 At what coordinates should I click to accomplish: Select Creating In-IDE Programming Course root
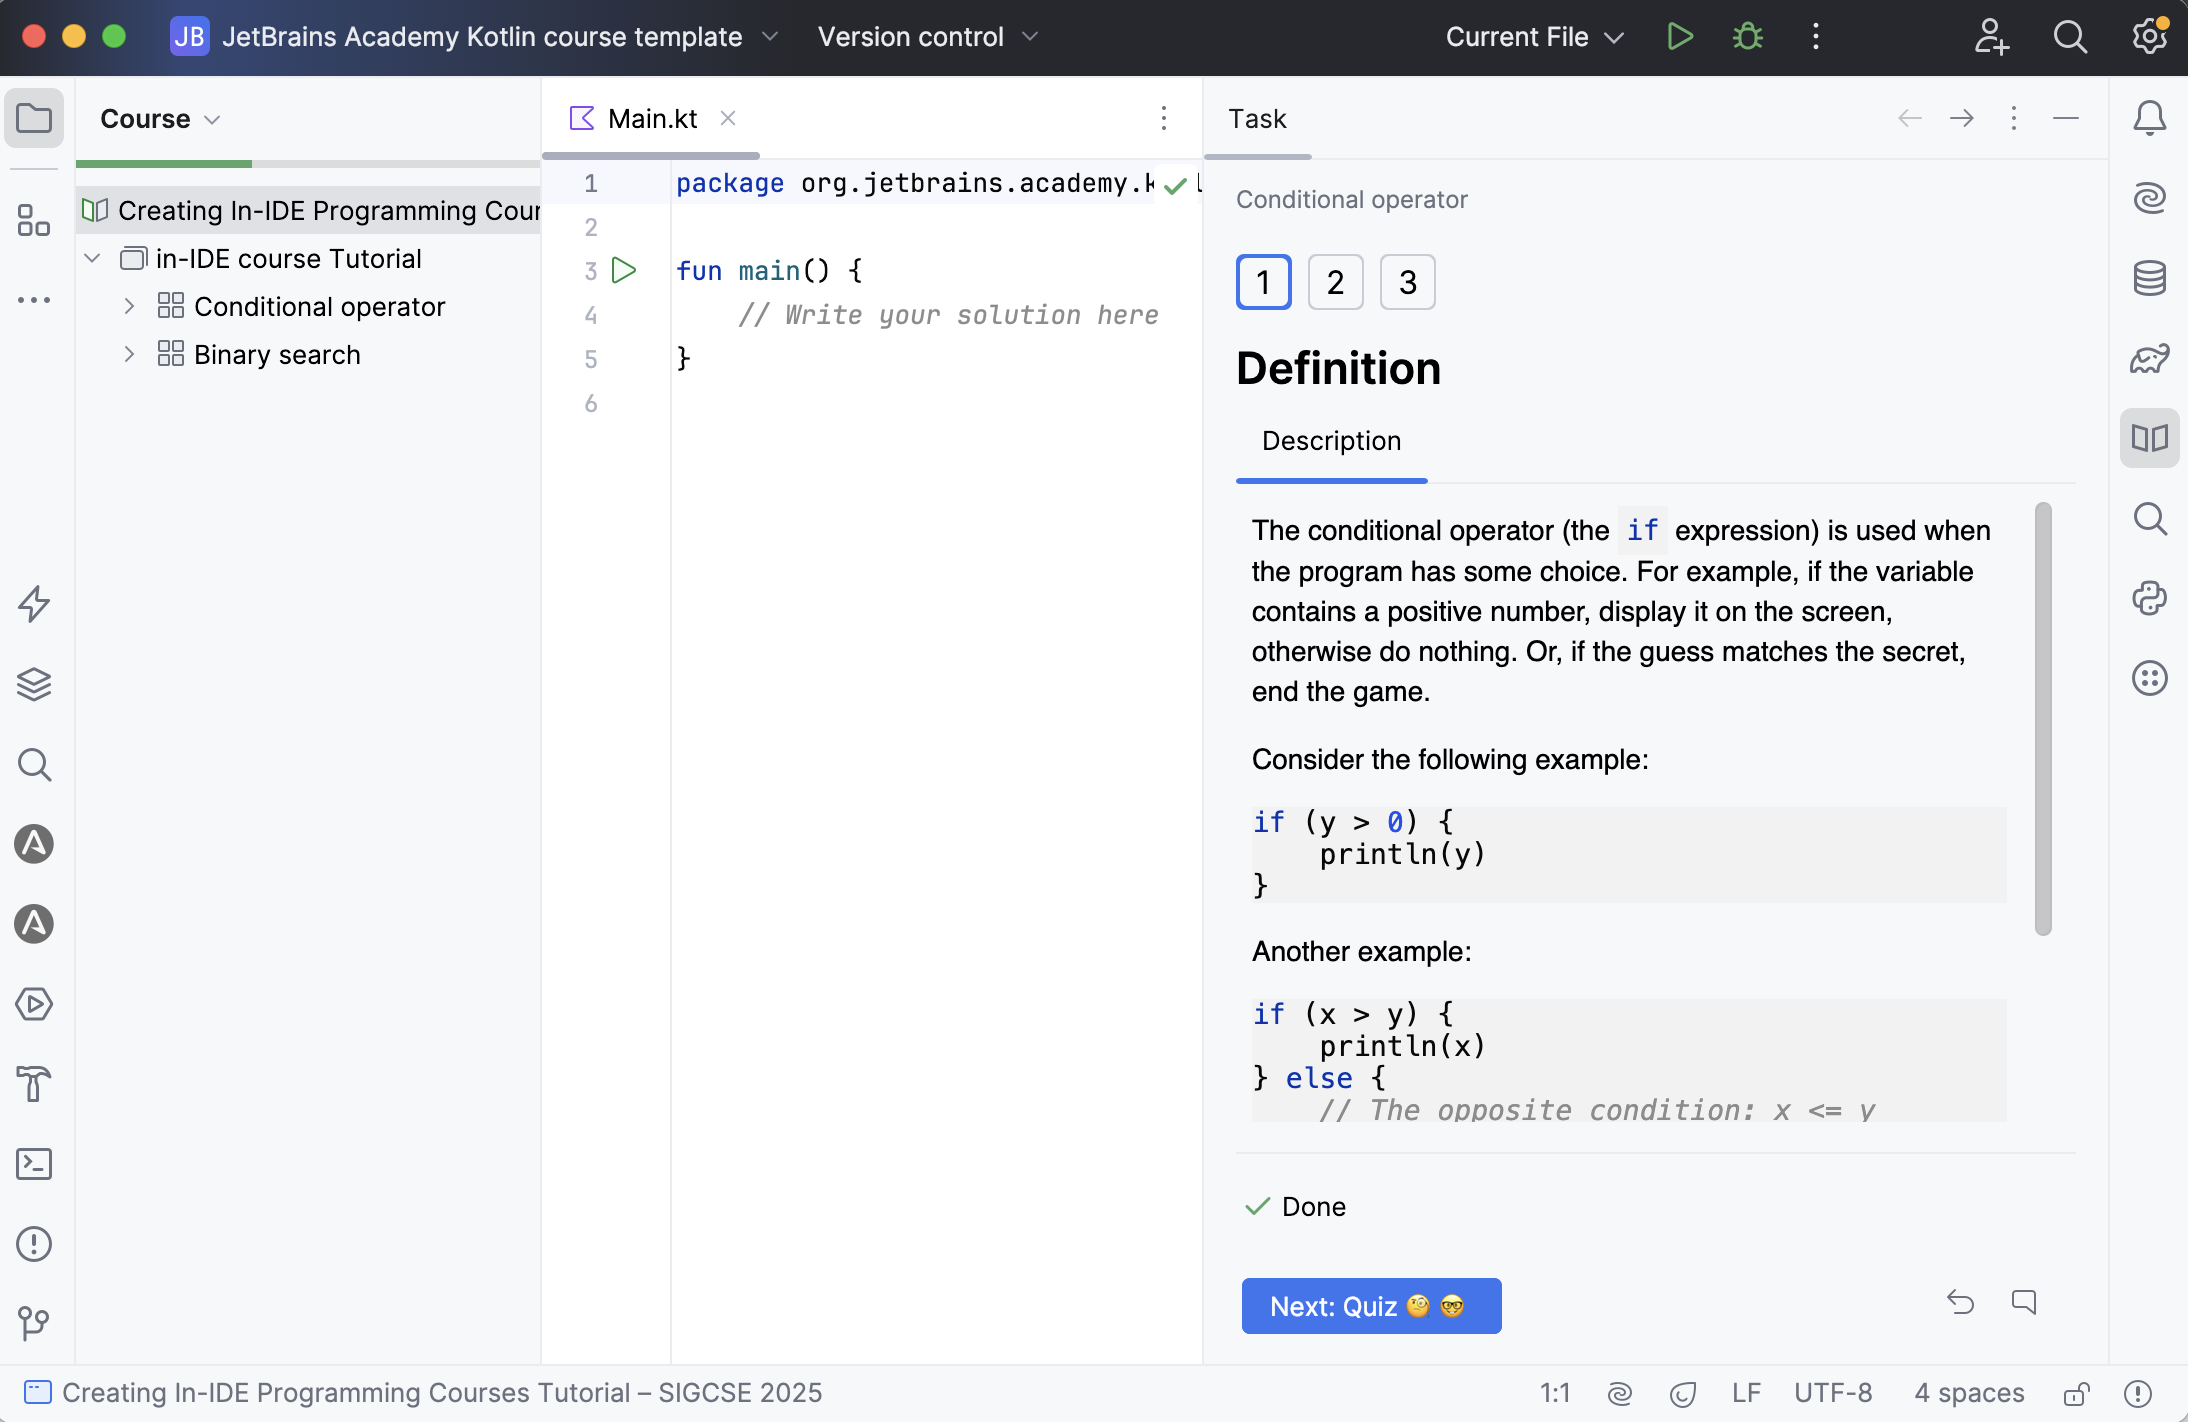pyautogui.click(x=310, y=210)
